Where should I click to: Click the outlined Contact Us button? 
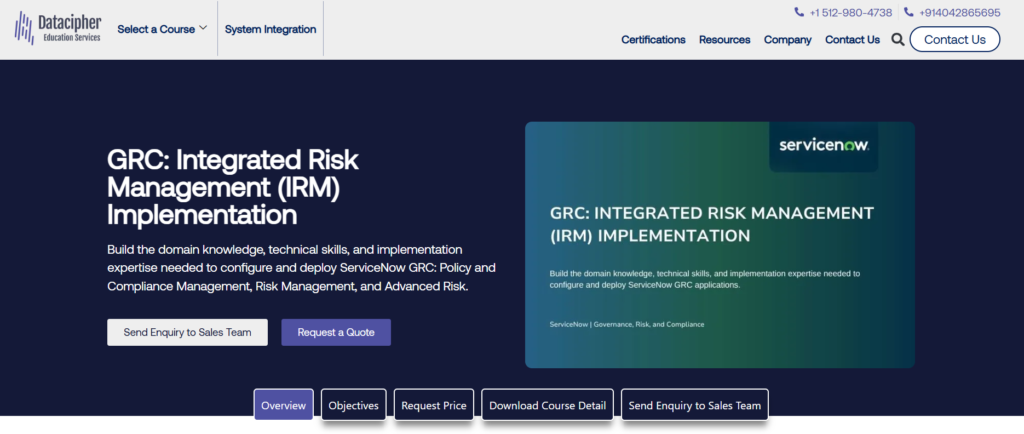tap(954, 39)
